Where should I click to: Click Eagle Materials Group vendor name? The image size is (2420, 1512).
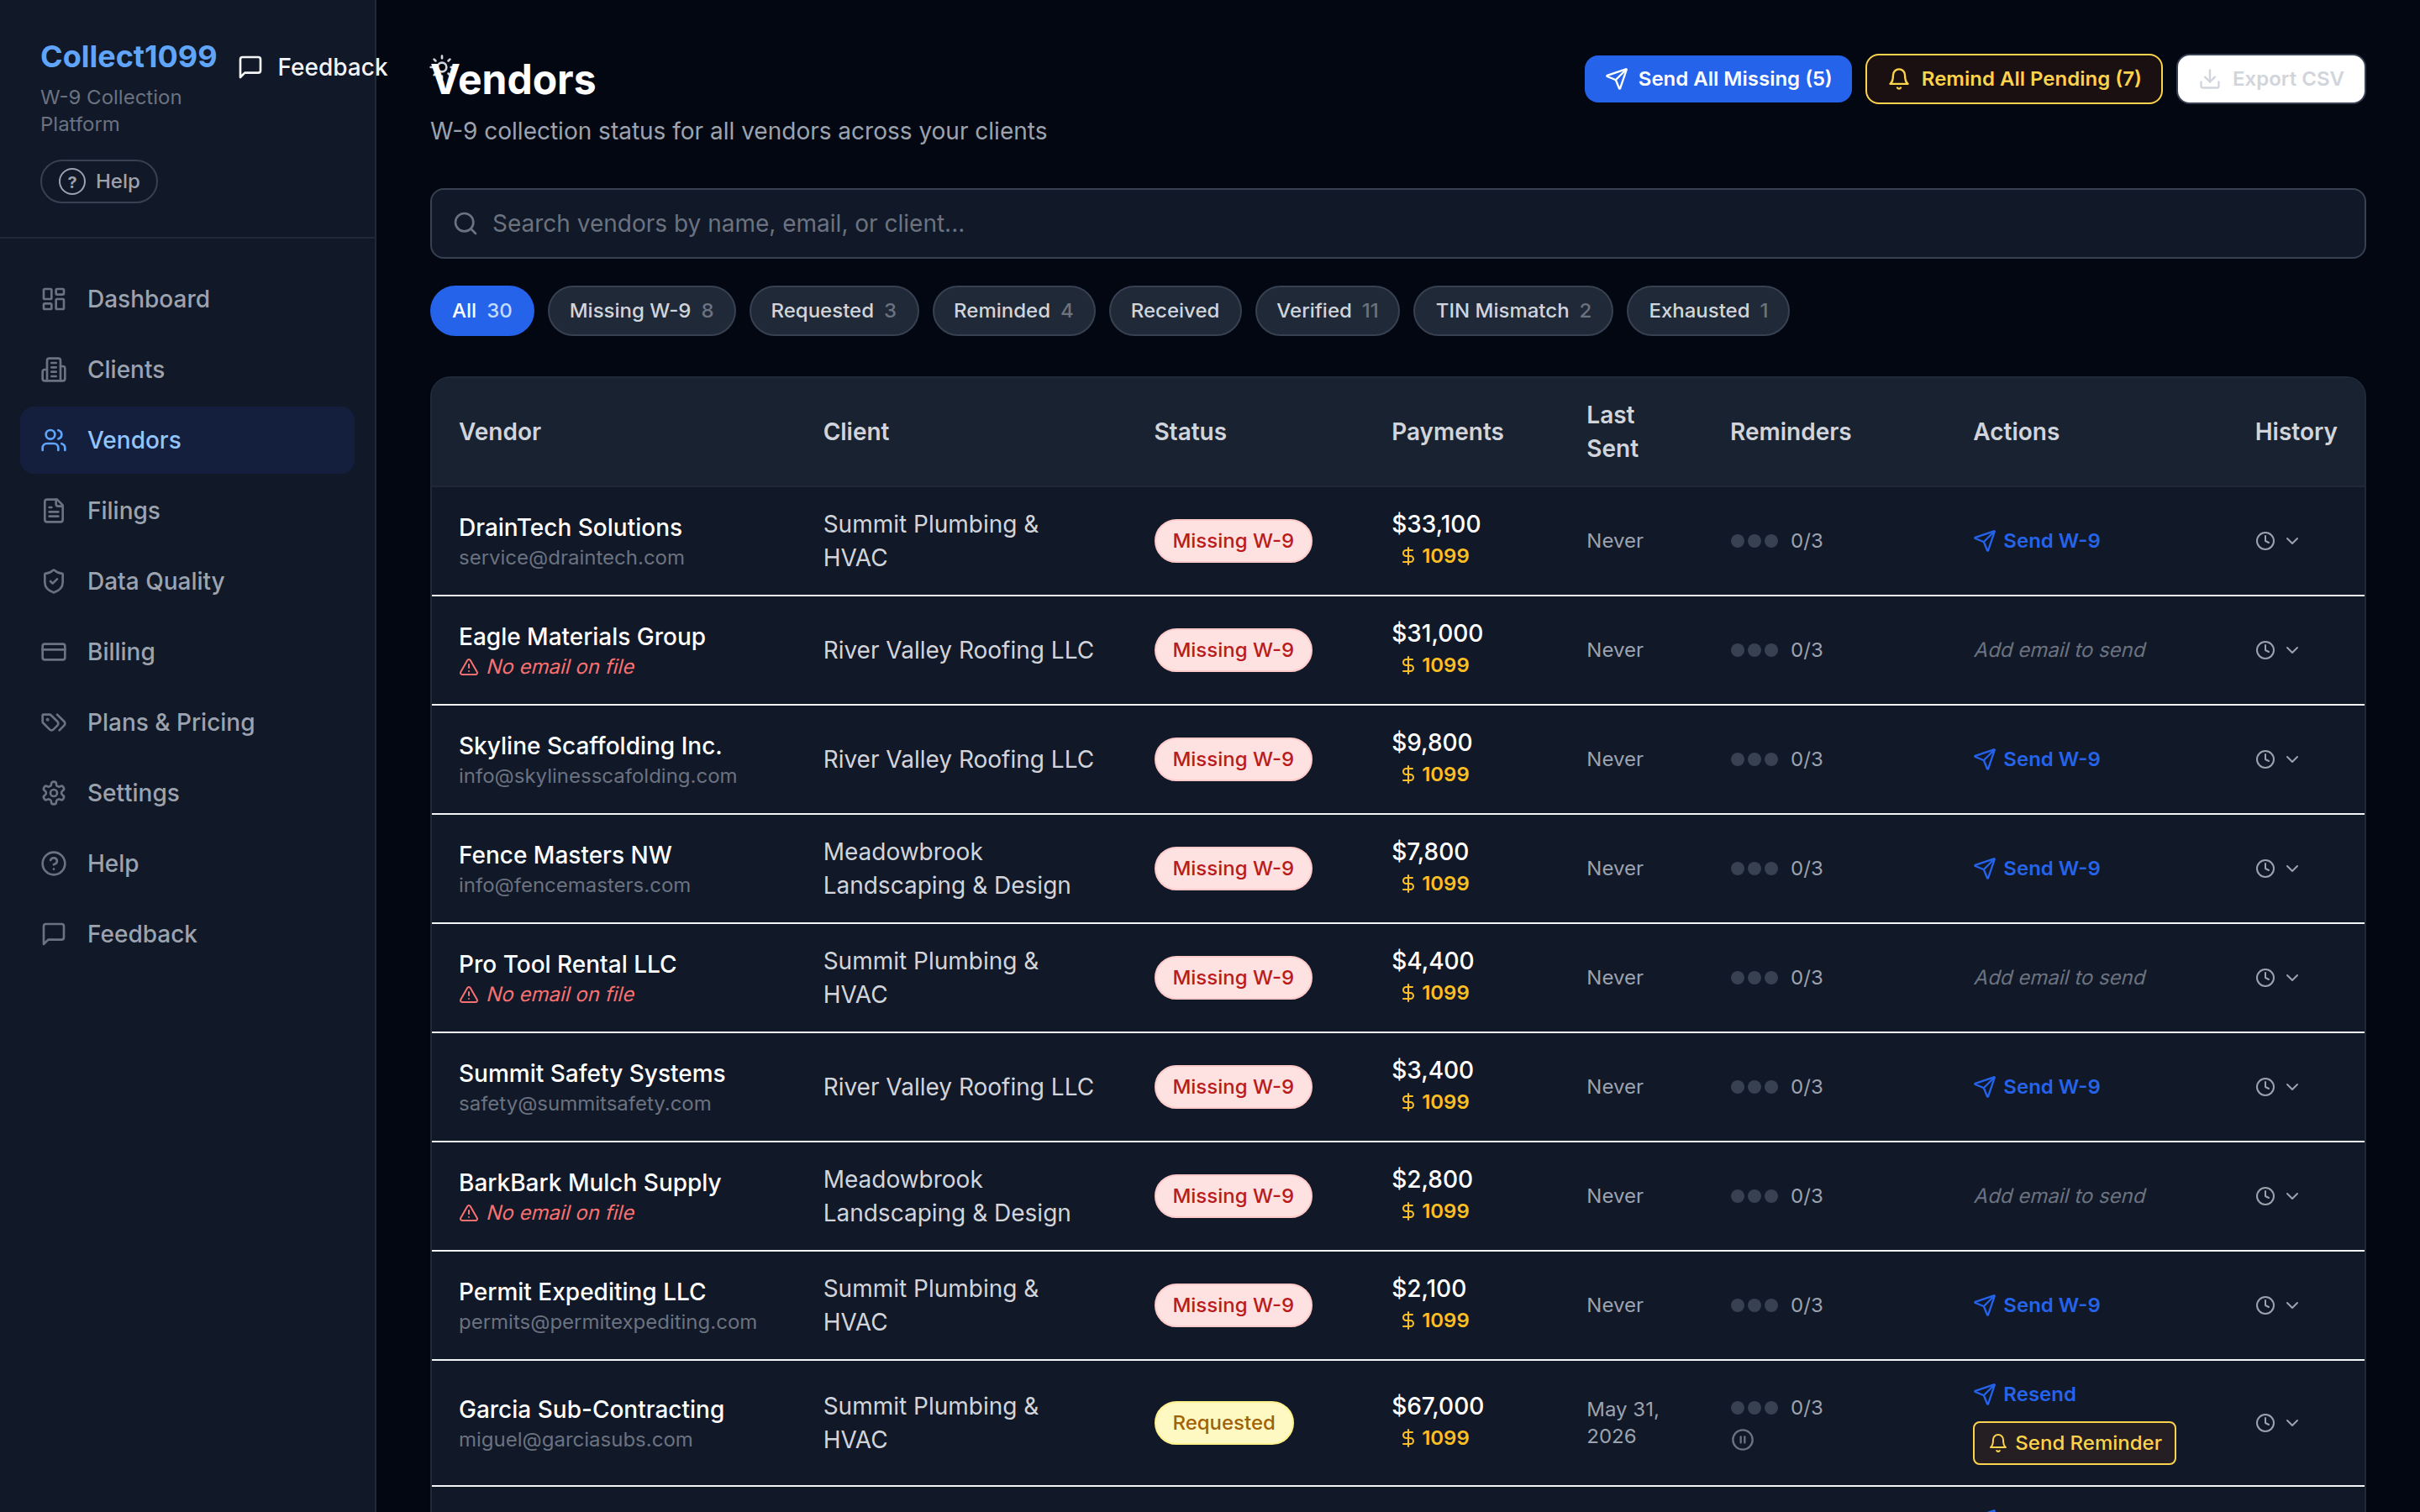(582, 636)
